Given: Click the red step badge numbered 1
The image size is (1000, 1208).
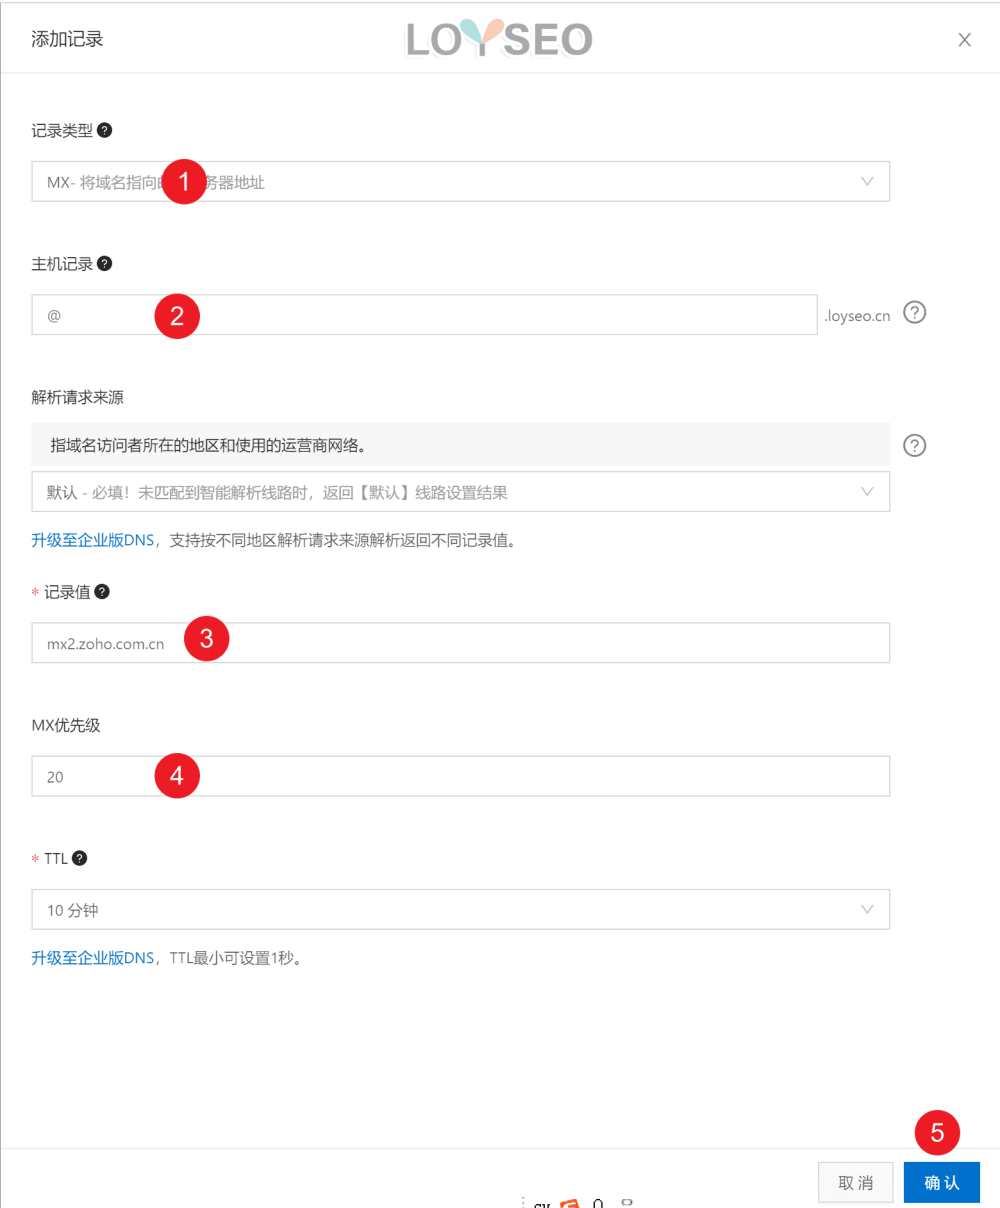Looking at the screenshot, I should point(184,182).
